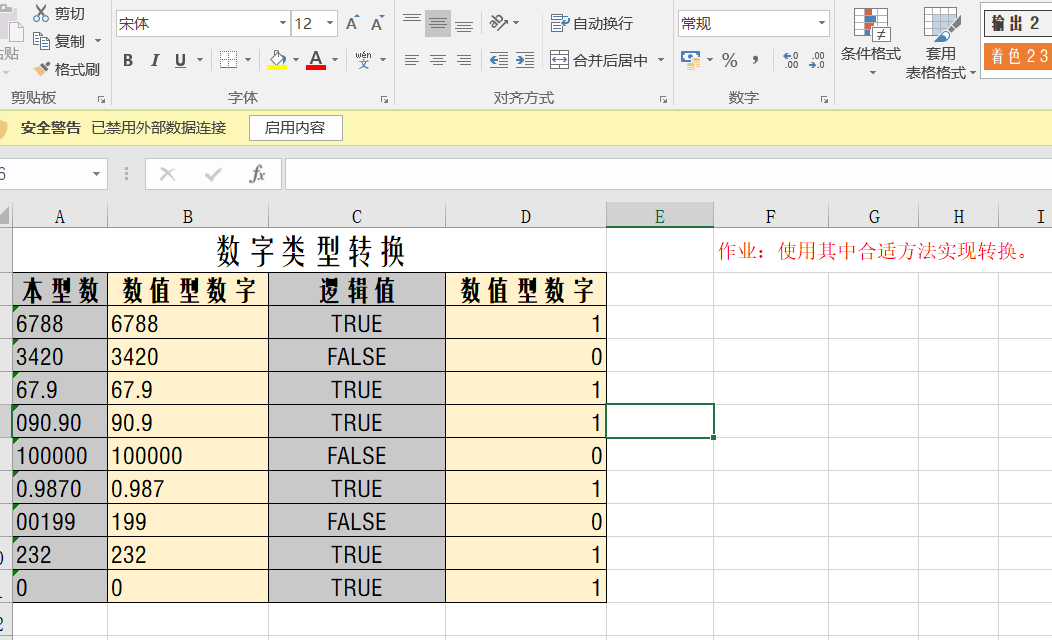Viewport: 1052px width, 640px height.
Task: Click the decrease indent icon
Action: tap(498, 60)
